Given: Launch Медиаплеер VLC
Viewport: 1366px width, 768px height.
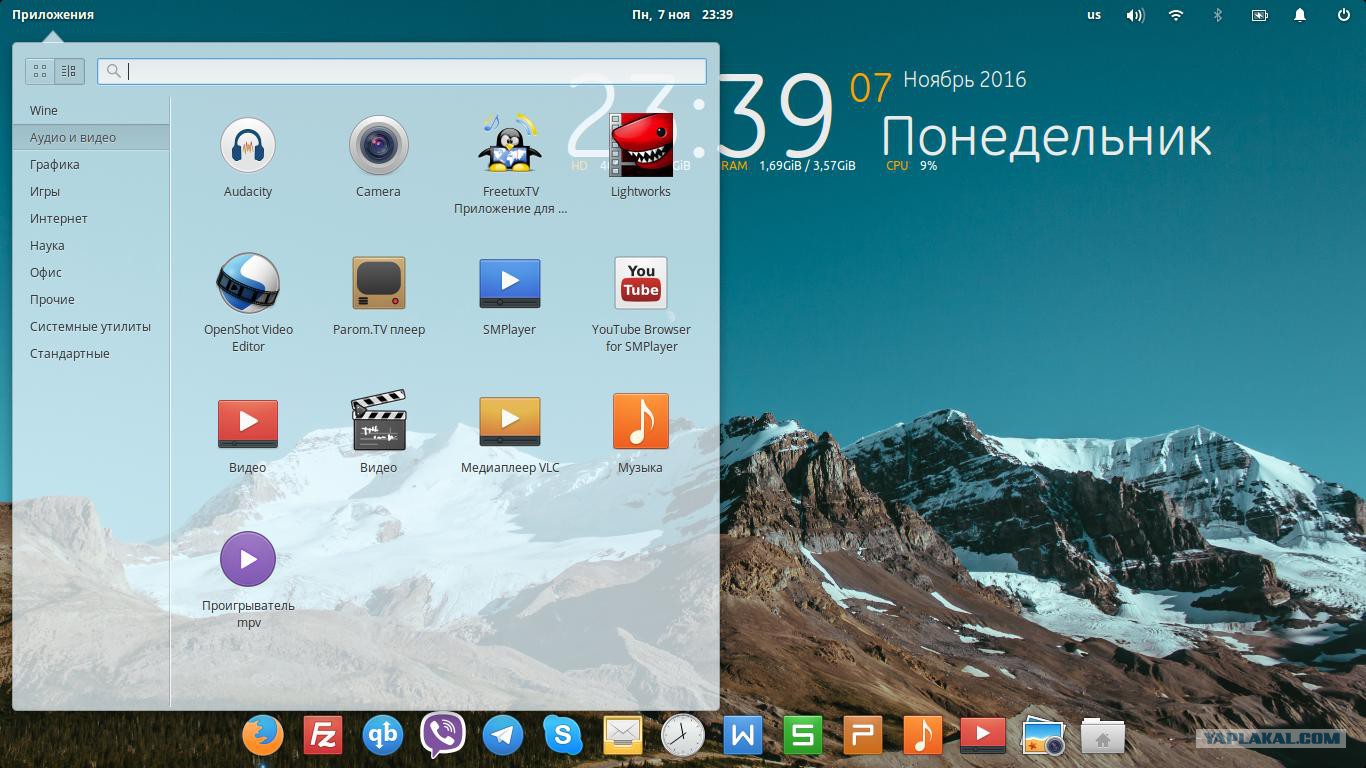Looking at the screenshot, I should click(x=510, y=422).
